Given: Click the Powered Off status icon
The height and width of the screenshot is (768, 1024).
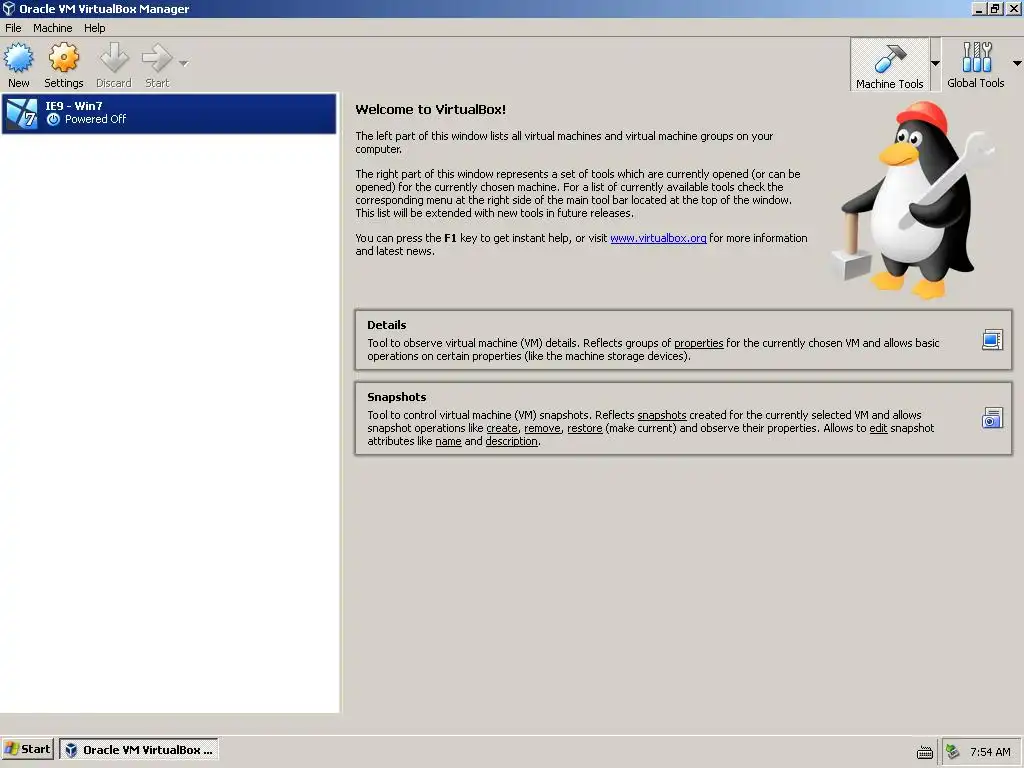Looking at the screenshot, I should click(x=54, y=119).
